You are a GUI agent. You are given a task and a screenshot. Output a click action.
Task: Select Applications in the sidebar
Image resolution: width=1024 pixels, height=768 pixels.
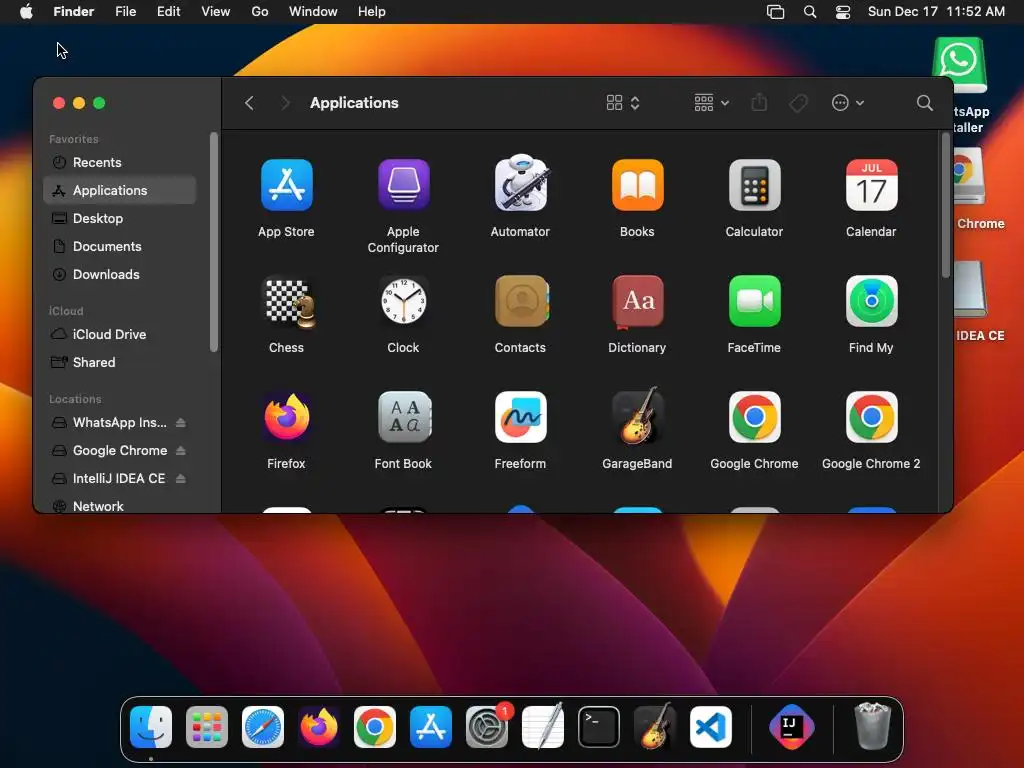pos(120,191)
